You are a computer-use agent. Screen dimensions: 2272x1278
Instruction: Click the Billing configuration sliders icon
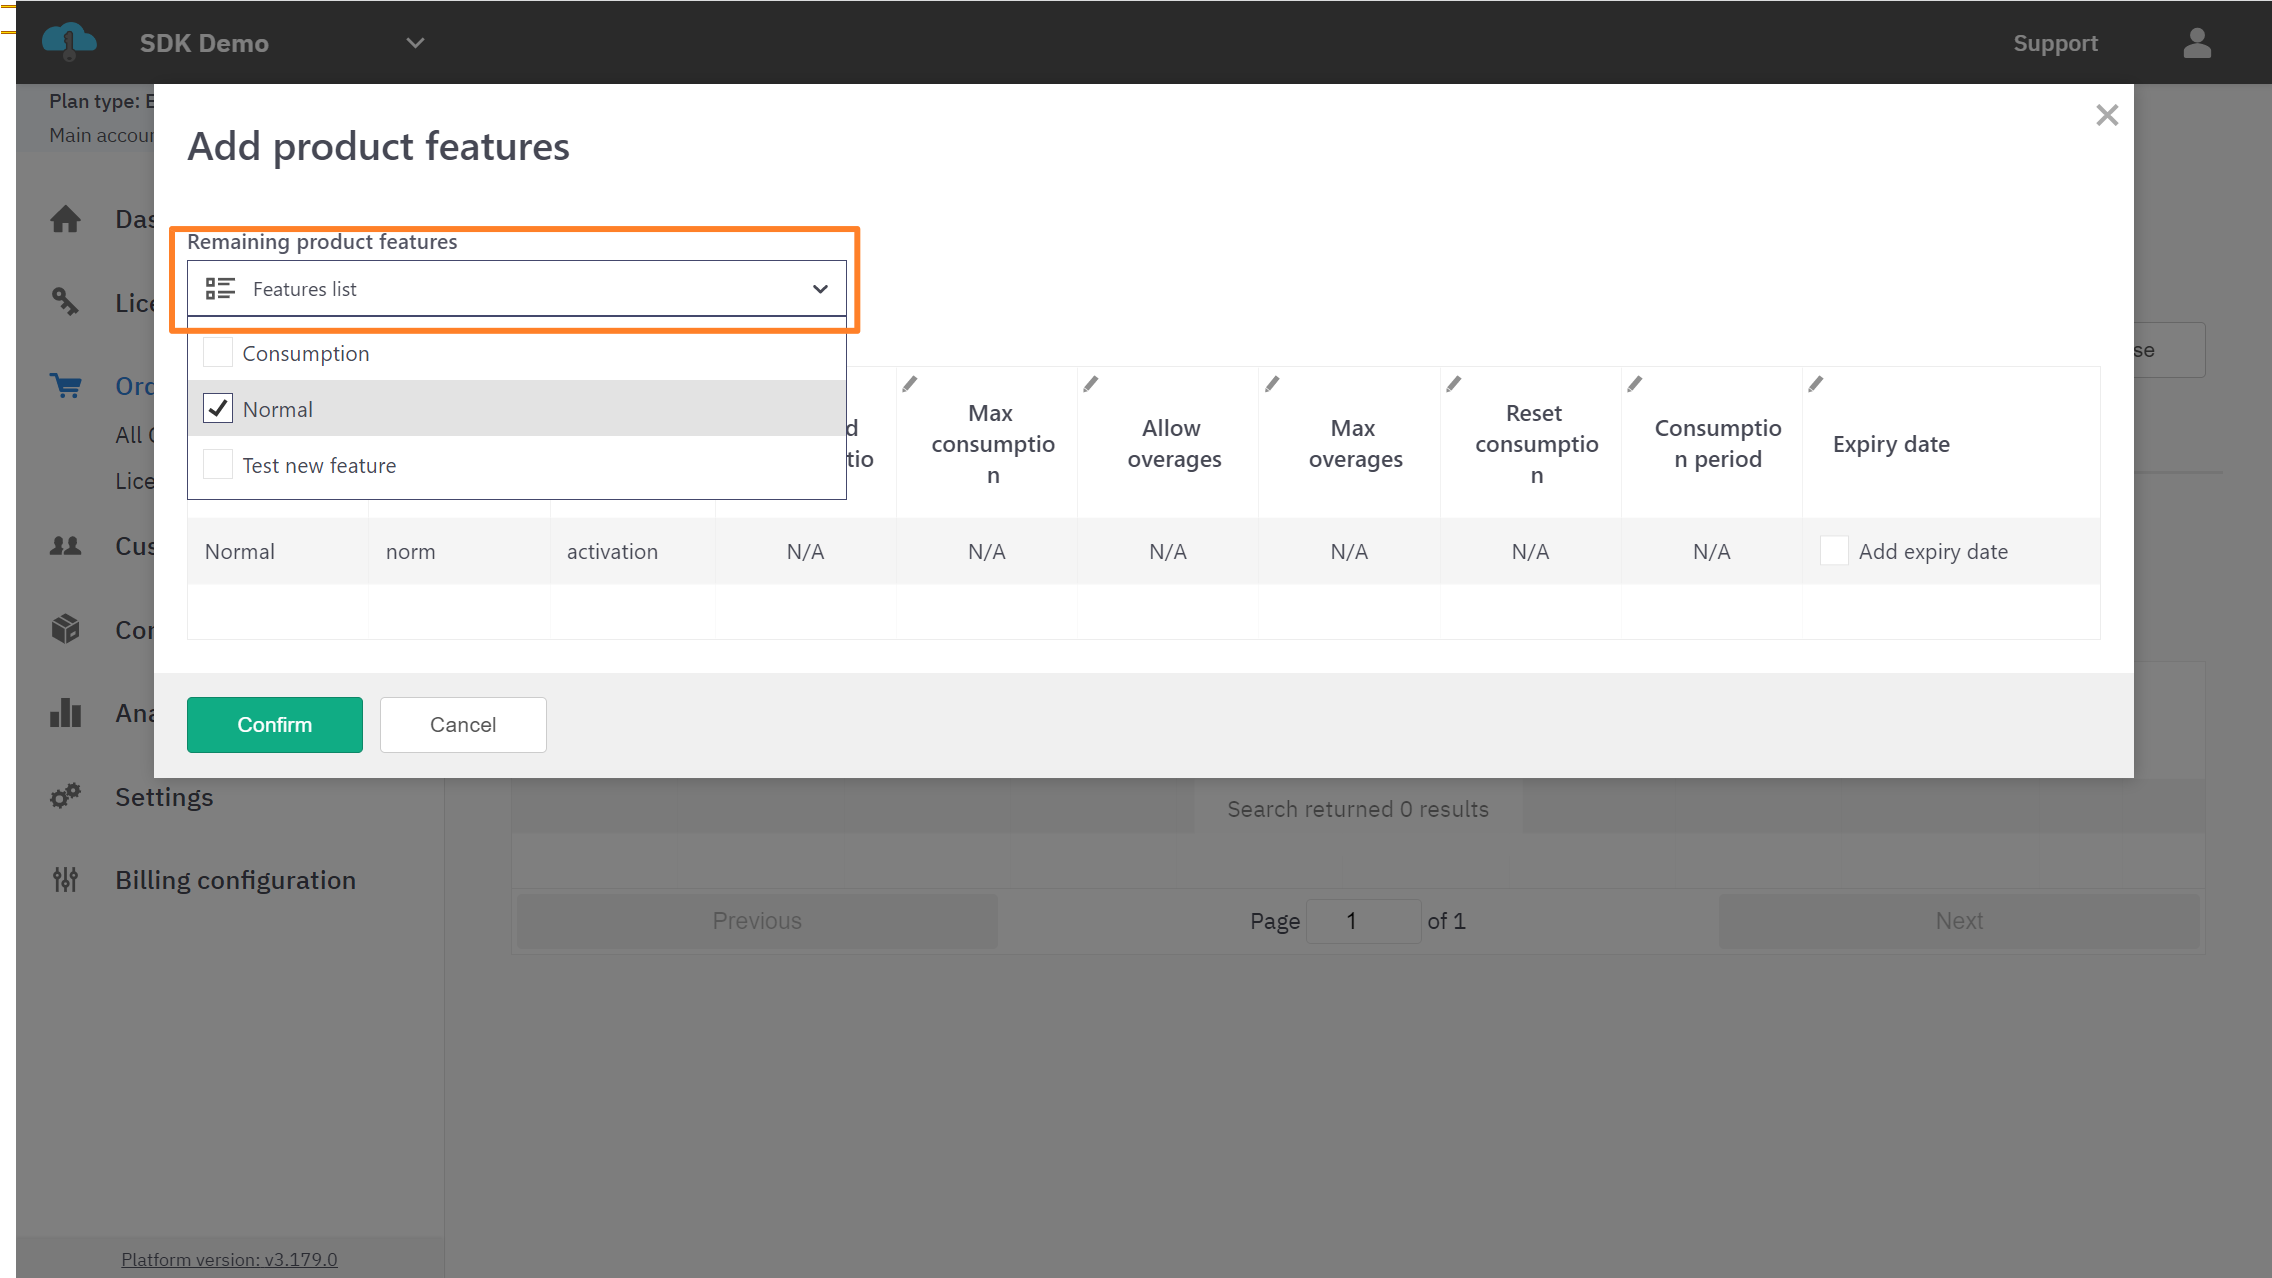tap(66, 879)
